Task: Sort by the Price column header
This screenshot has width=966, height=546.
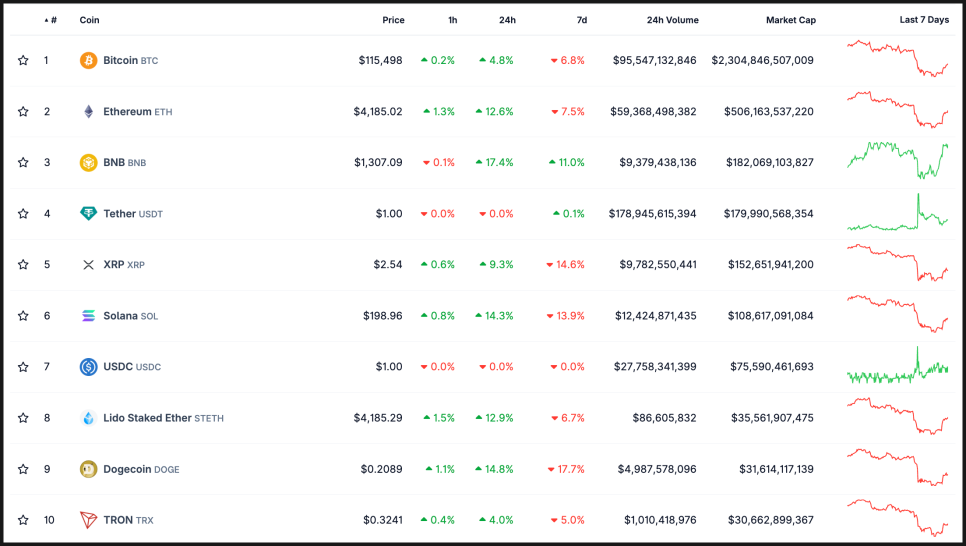Action: (393, 20)
